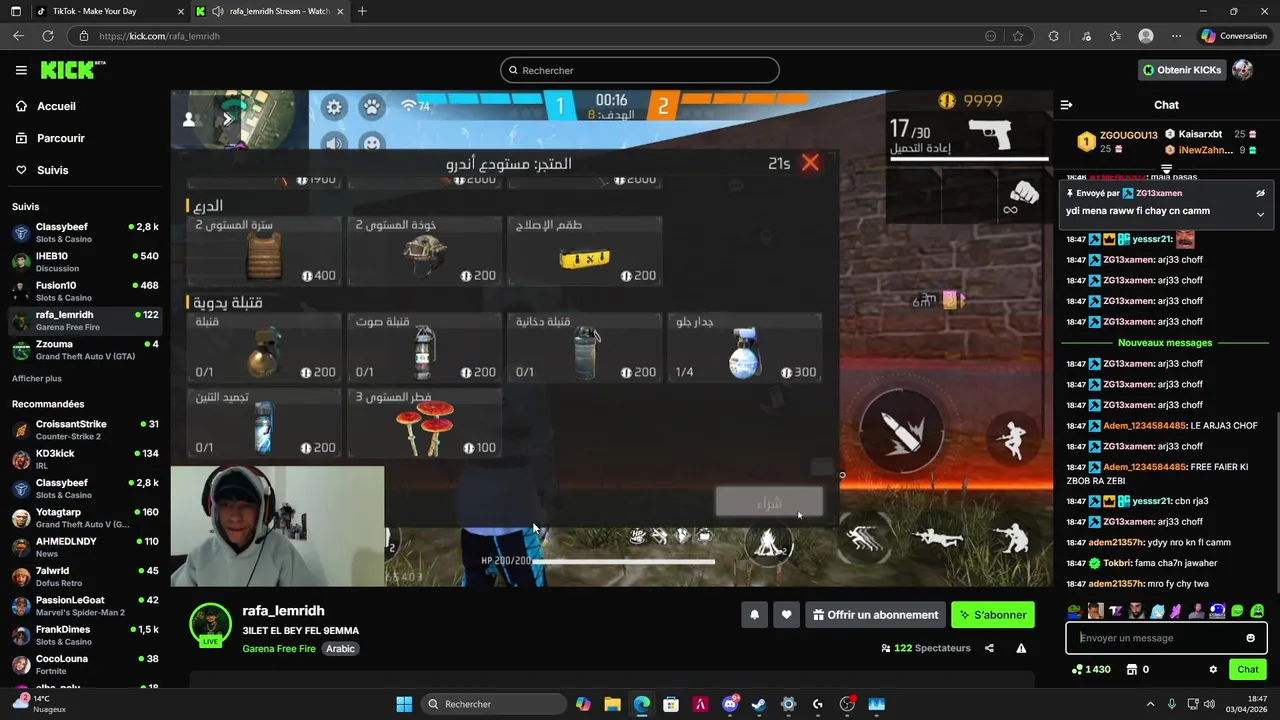Add page to favorites with the star icon

[1018, 36]
